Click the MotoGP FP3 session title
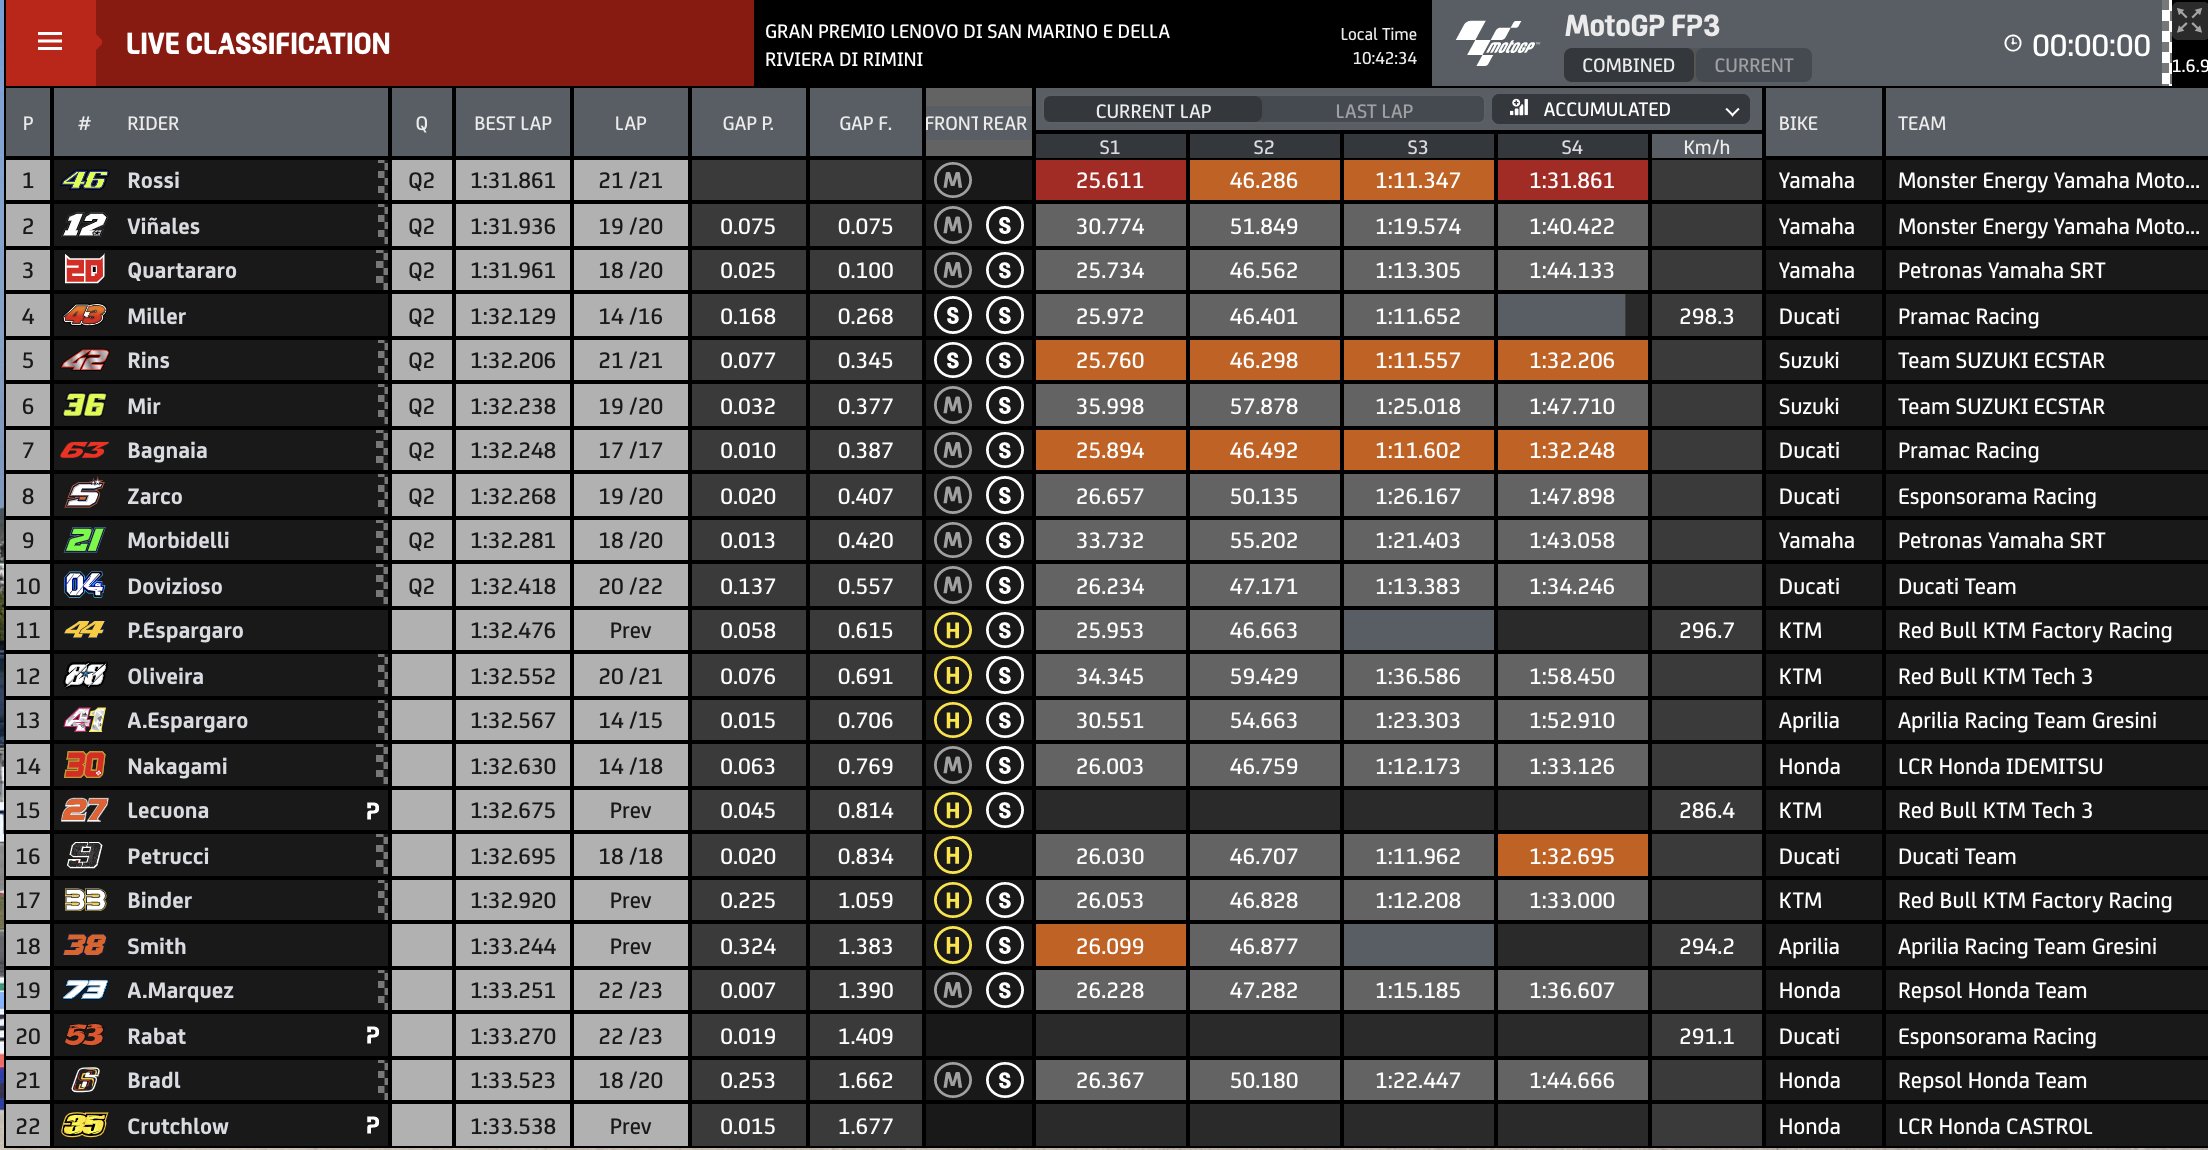The height and width of the screenshot is (1150, 2208). pos(1642,25)
